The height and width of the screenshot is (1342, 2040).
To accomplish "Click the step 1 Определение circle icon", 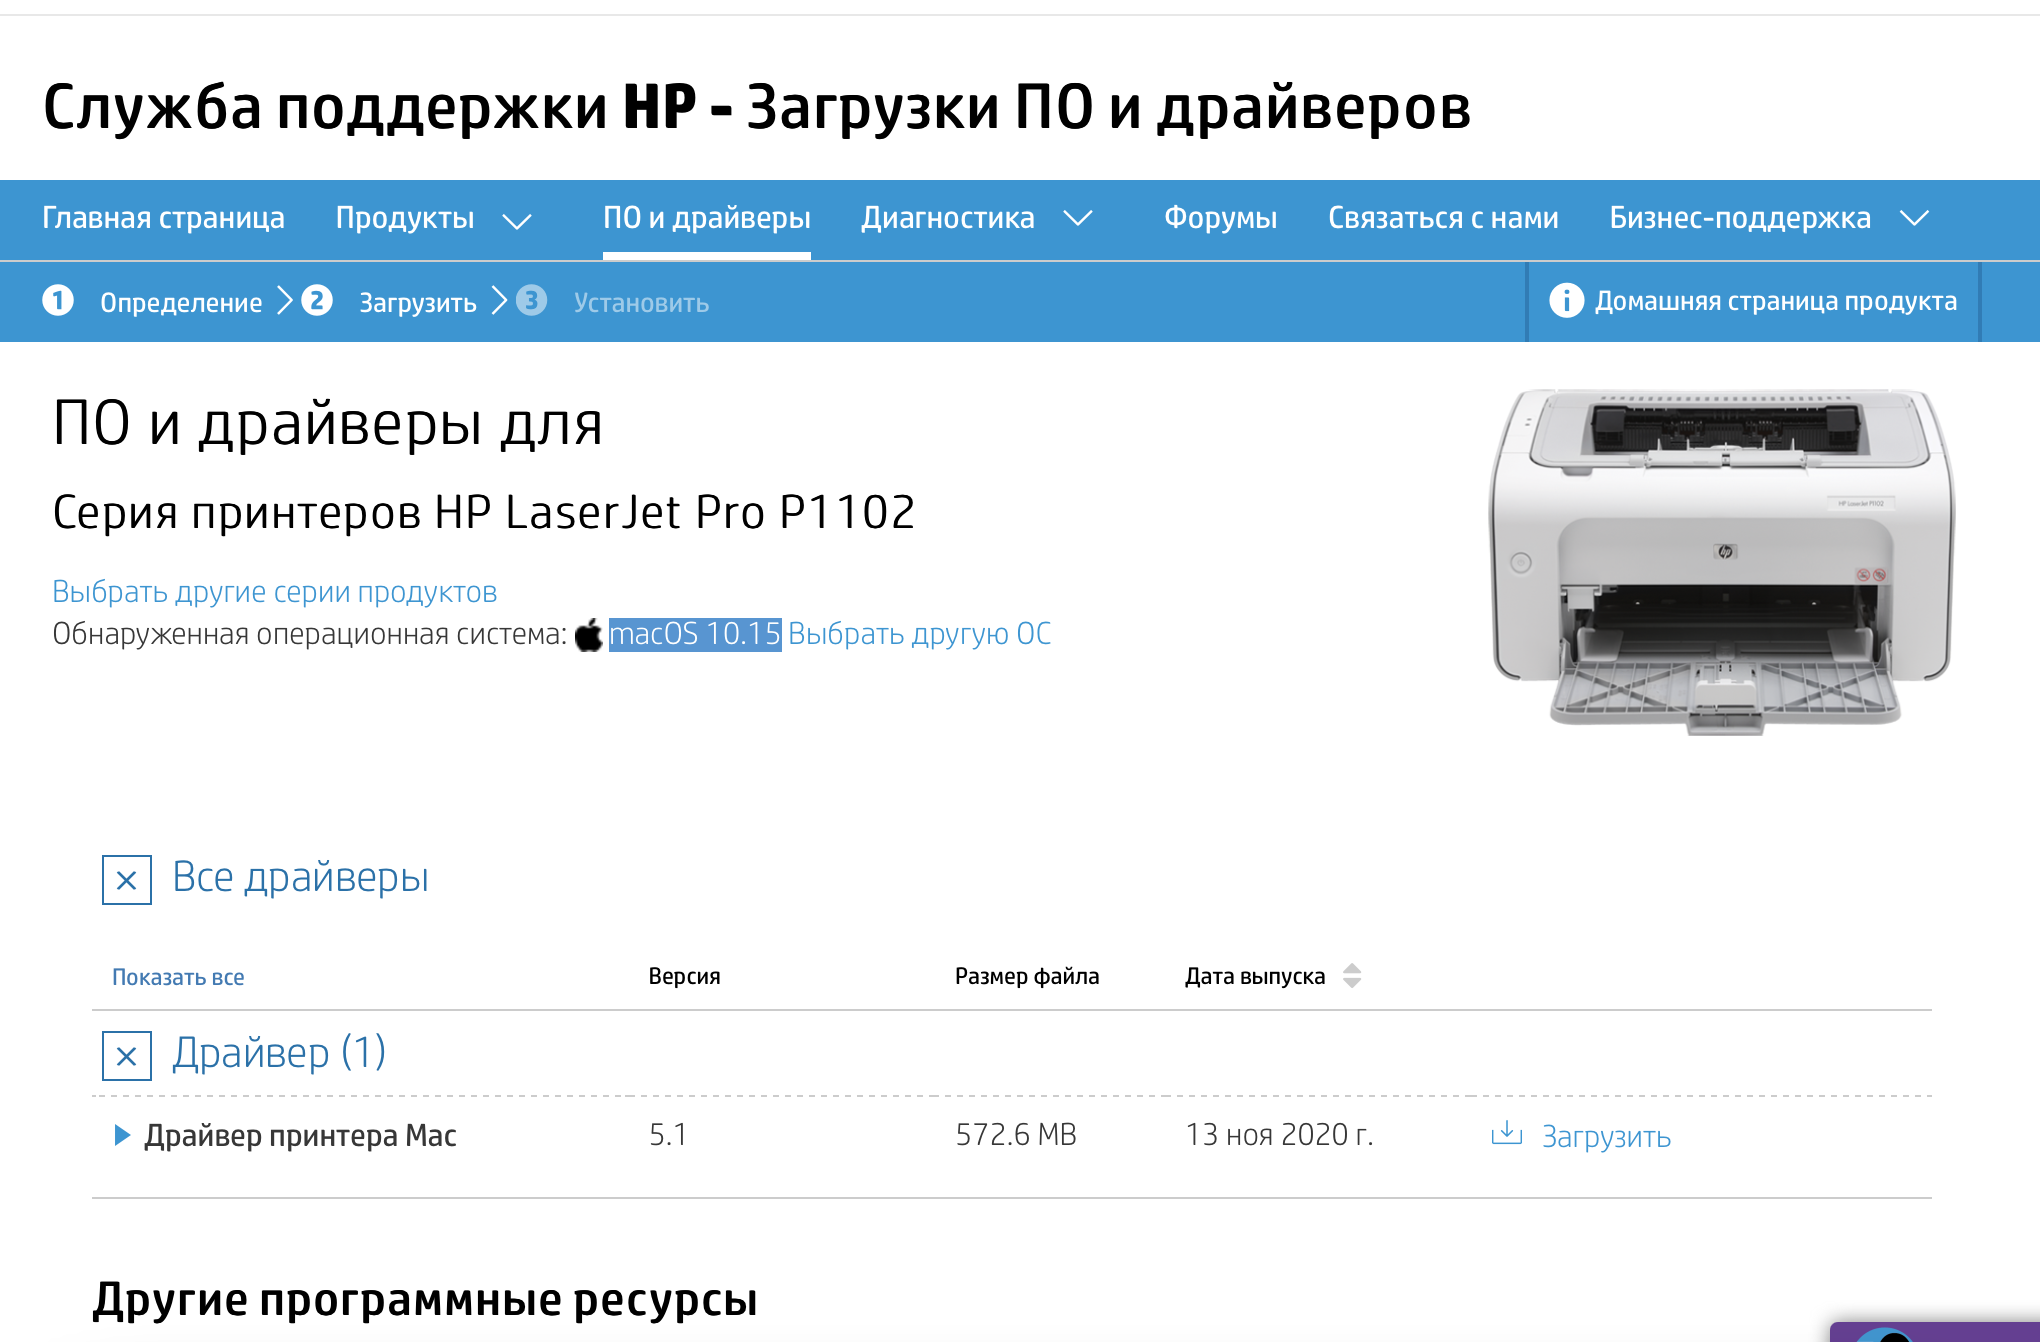I will coord(59,301).
